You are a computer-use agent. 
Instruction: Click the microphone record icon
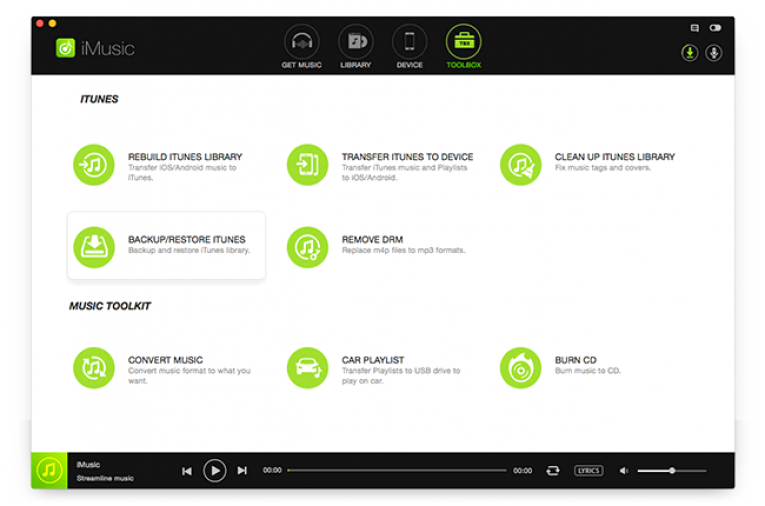point(714,53)
